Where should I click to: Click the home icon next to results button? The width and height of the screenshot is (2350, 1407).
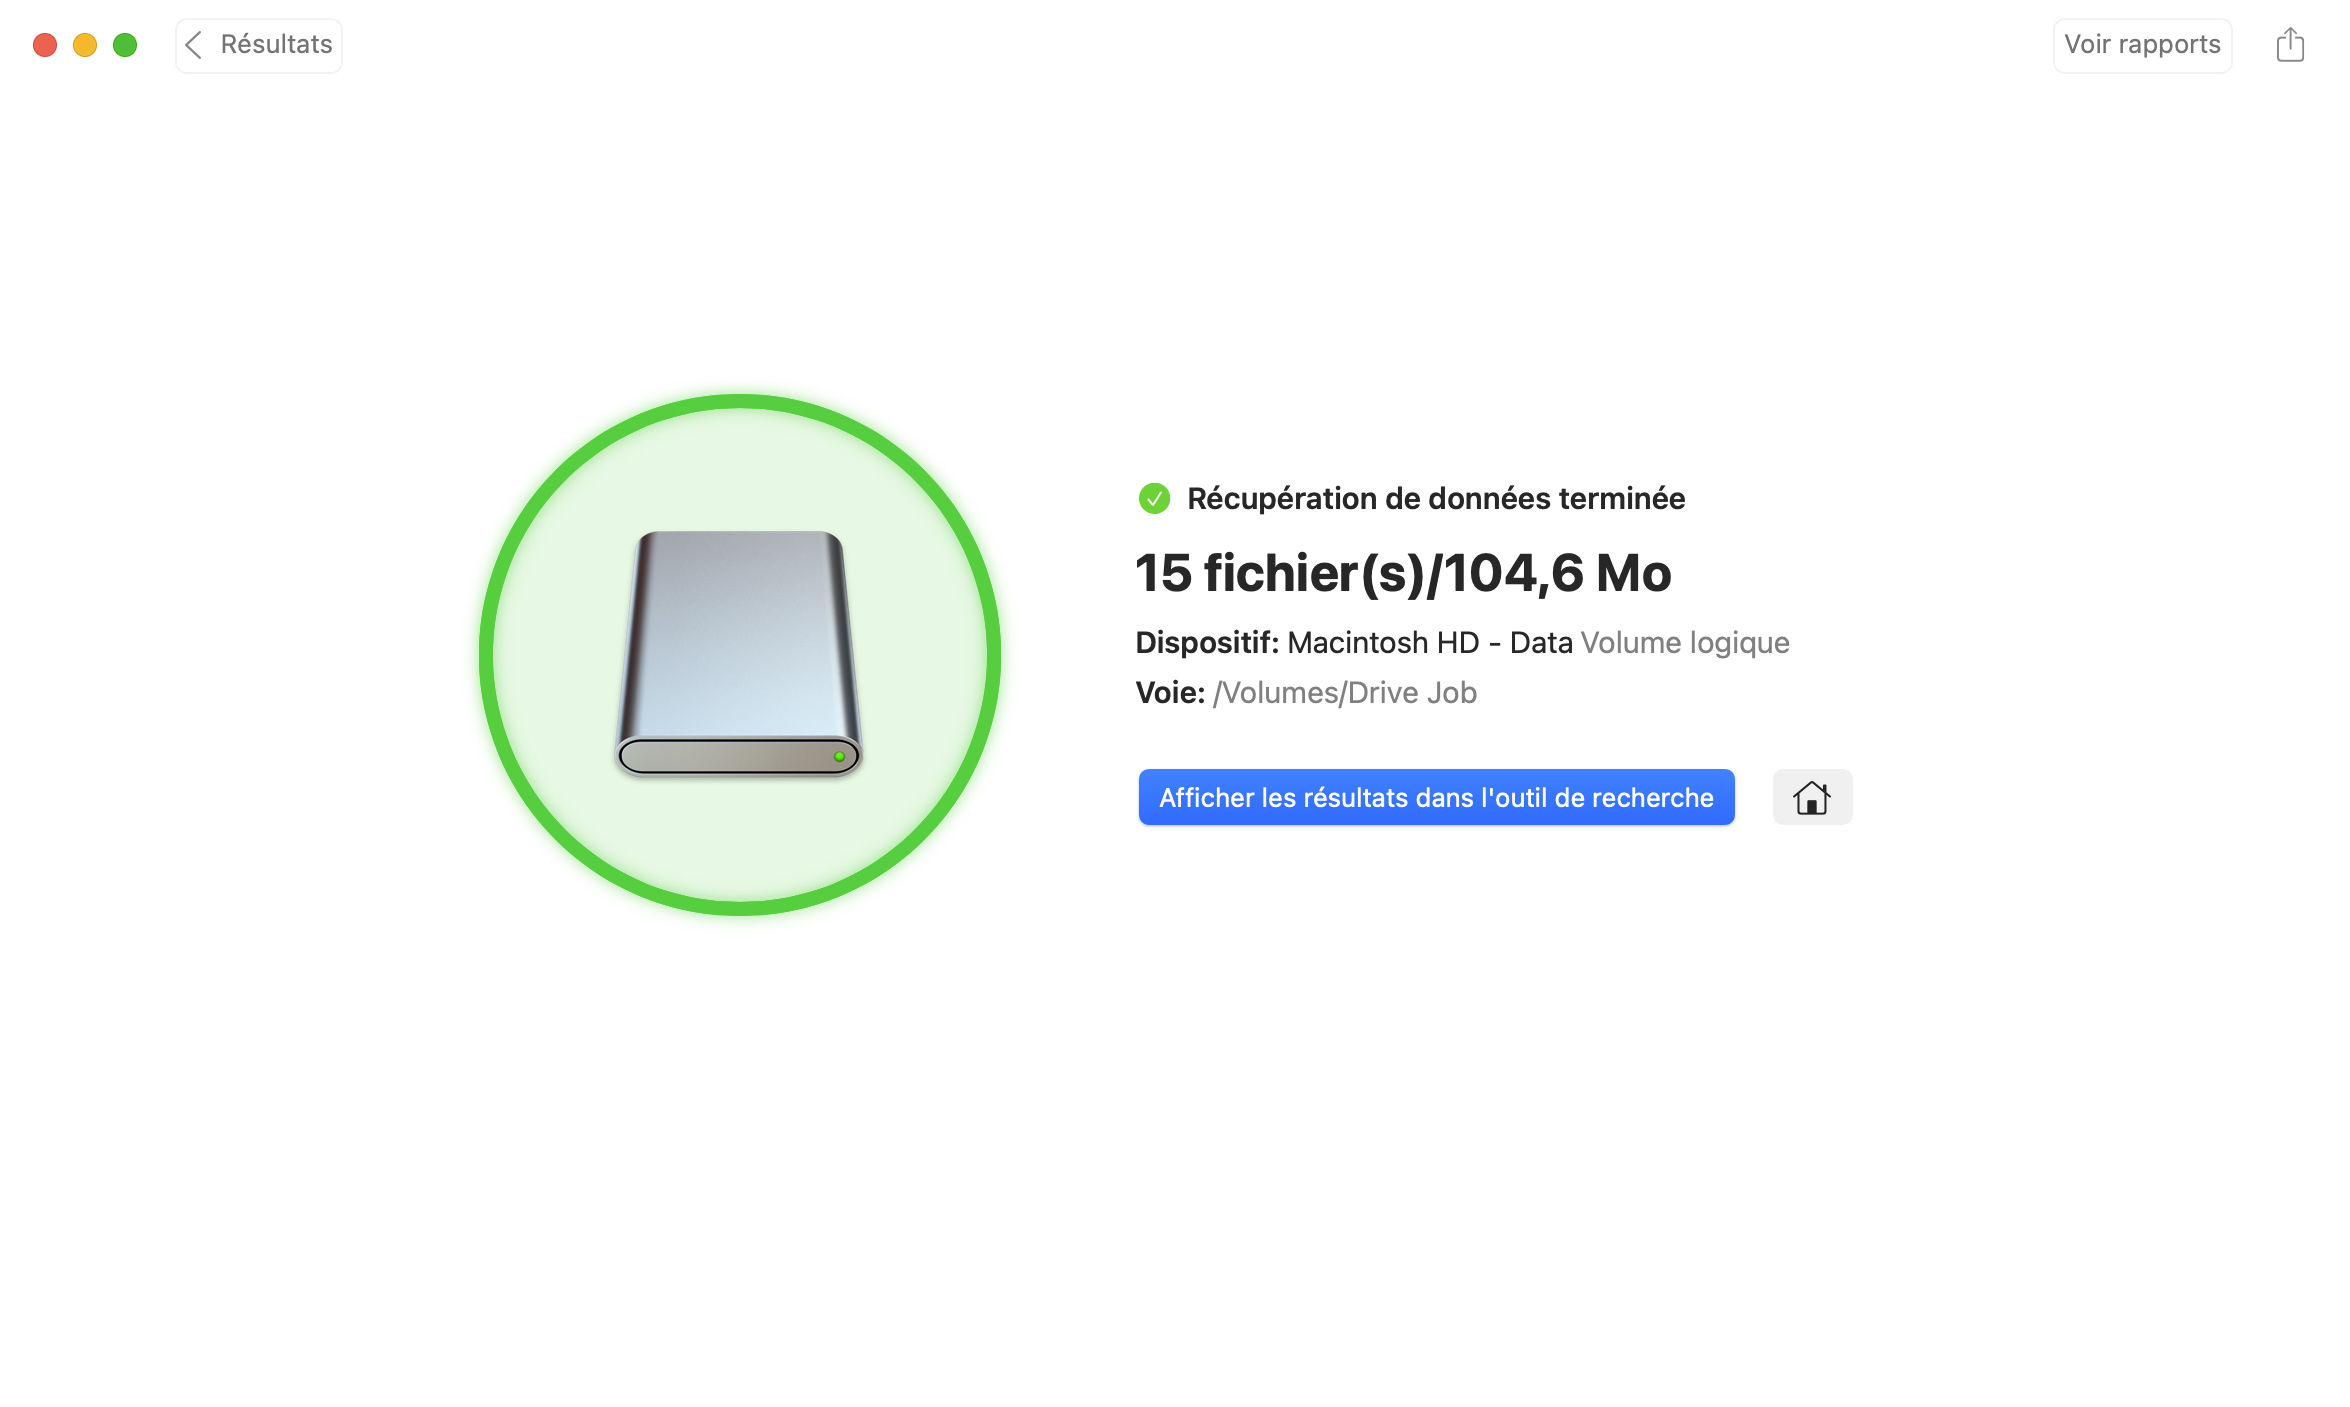tap(1812, 796)
